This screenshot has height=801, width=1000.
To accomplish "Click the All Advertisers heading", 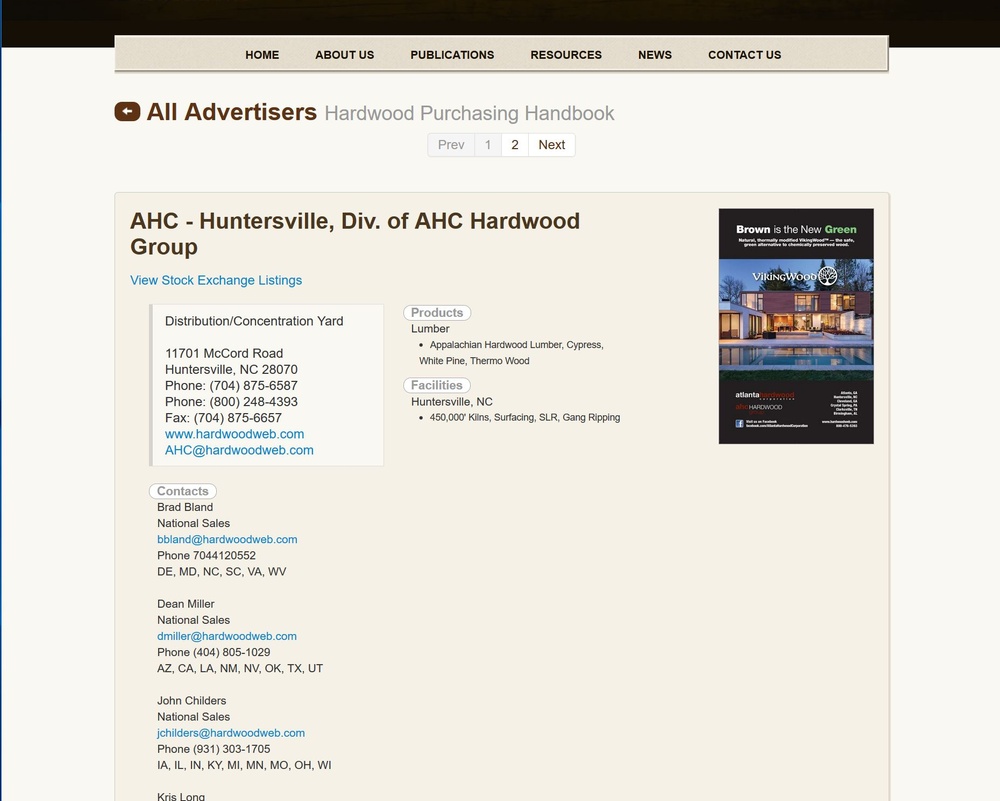I will [x=232, y=112].
